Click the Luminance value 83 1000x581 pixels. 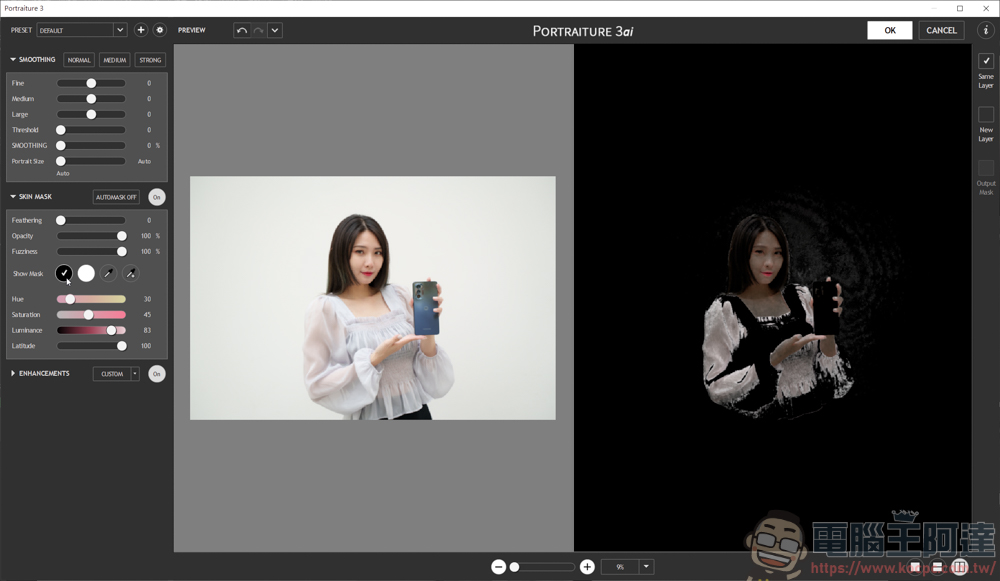147,330
